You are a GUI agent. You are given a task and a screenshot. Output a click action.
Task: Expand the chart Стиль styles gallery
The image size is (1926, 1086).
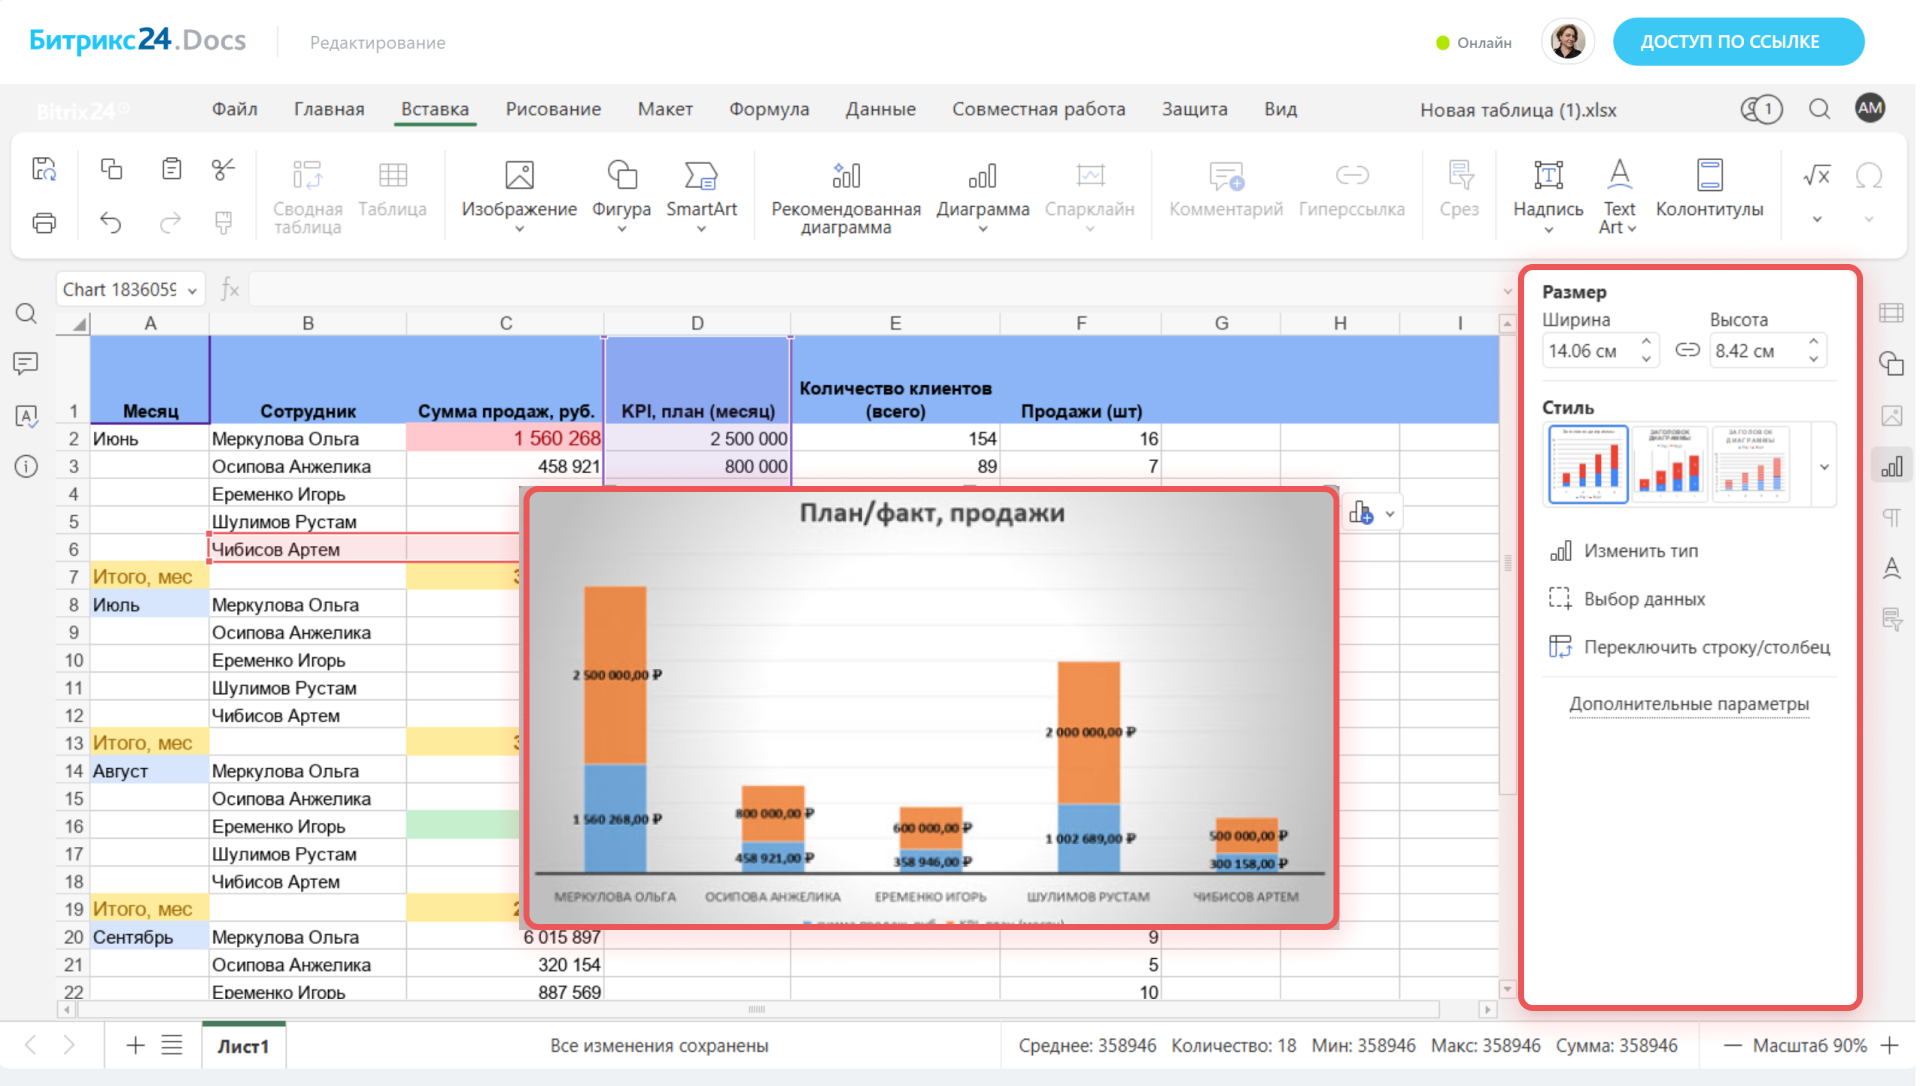[x=1824, y=467]
